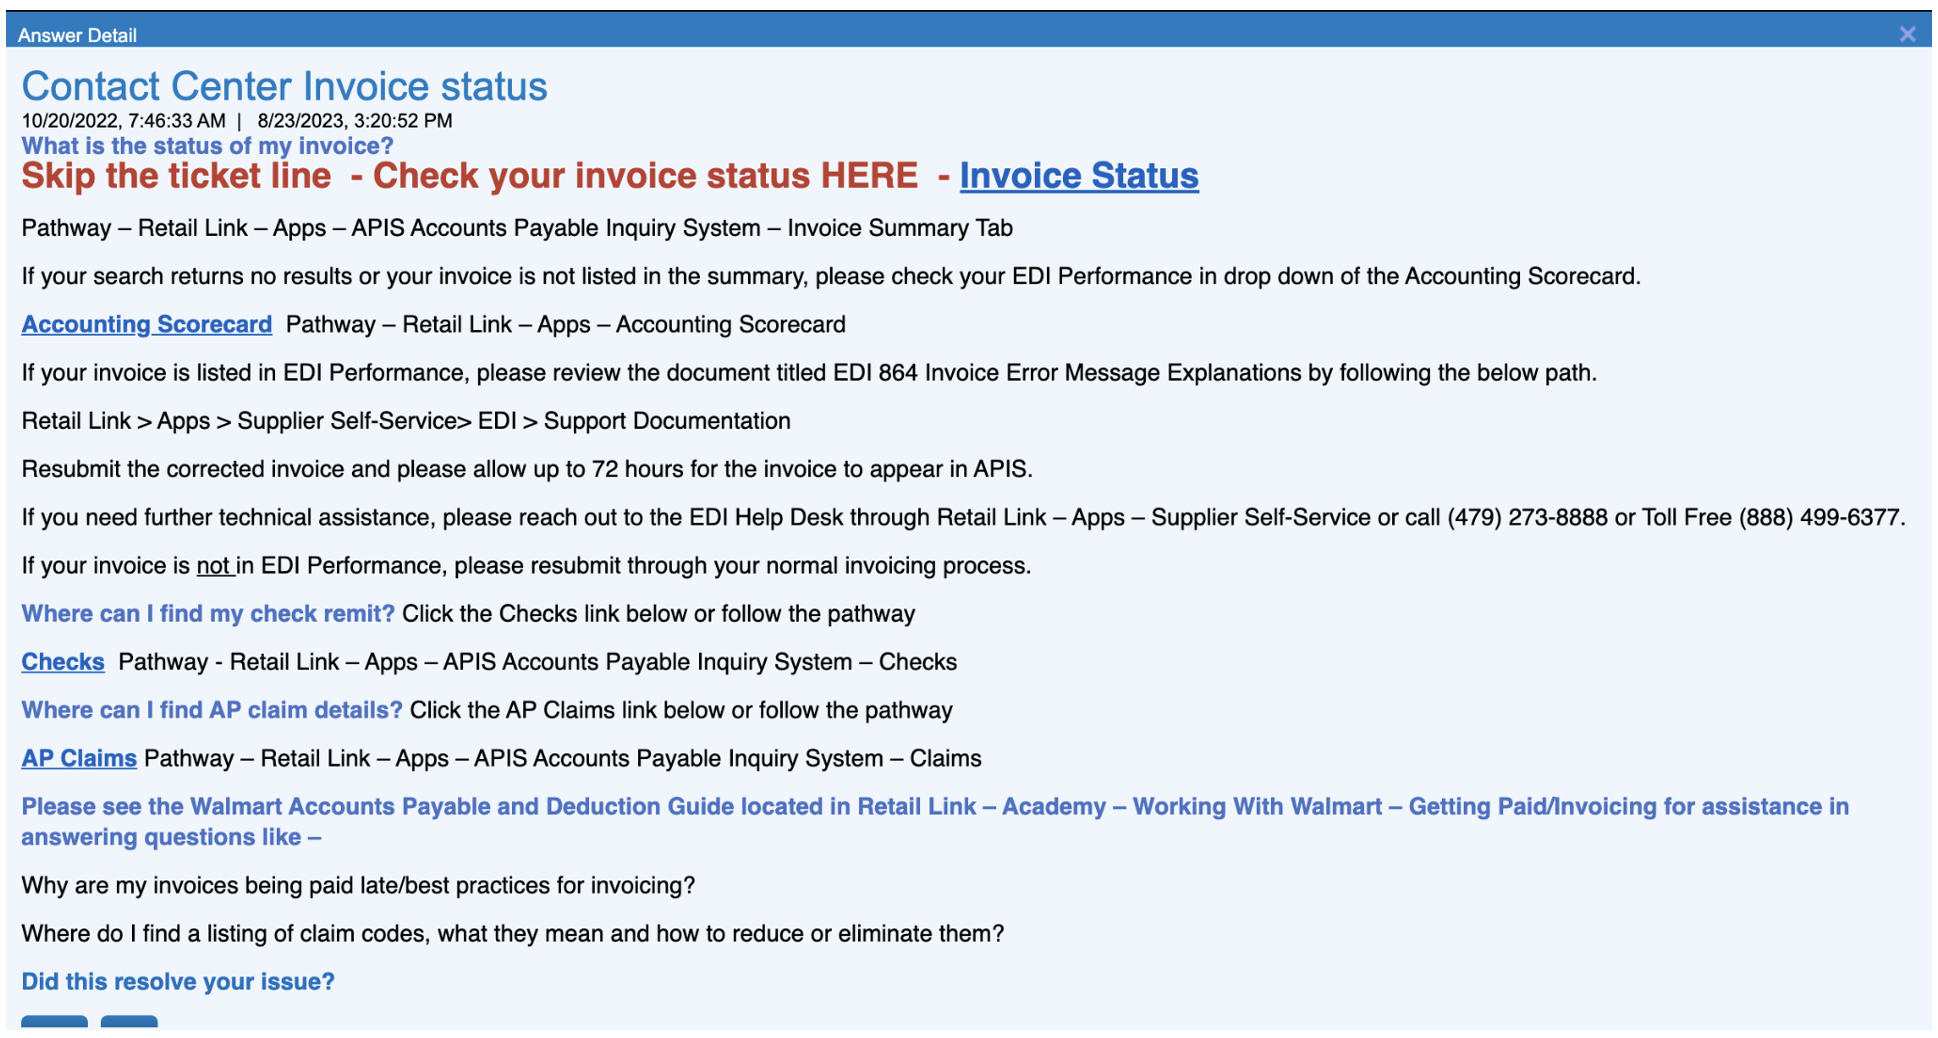The image size is (1938, 1038).
Task: Click 'Where can I find my check remit?' text
Action: (208, 614)
